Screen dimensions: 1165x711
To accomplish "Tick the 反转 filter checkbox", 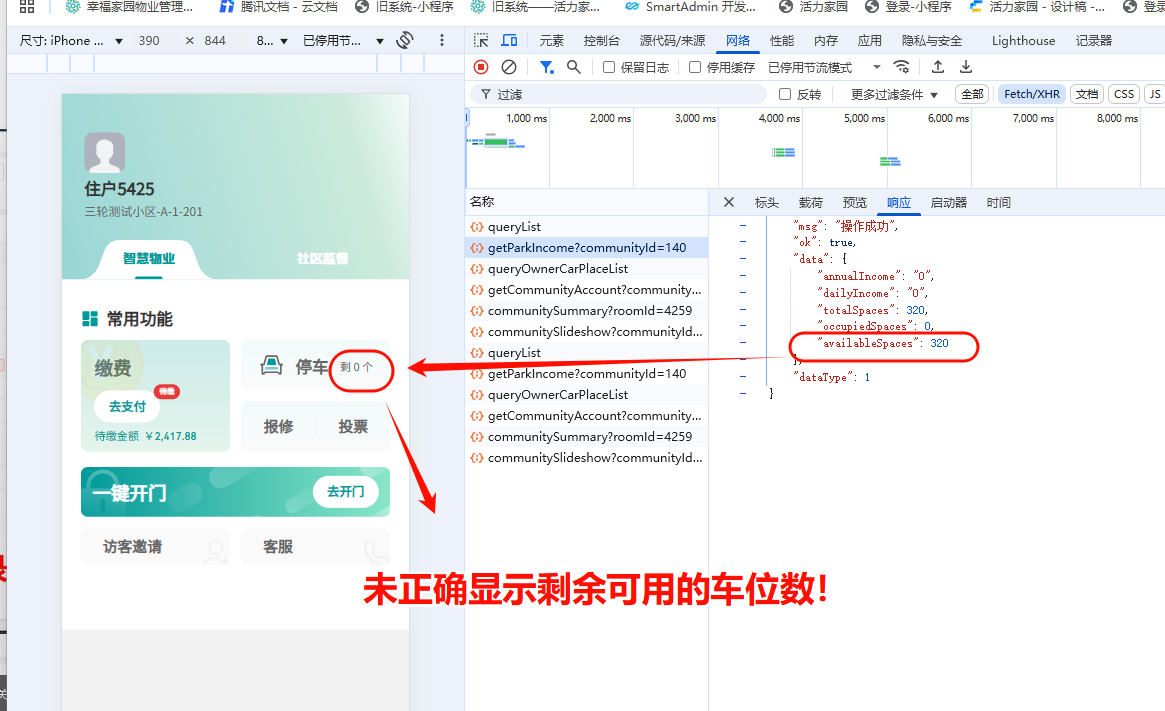I will click(786, 94).
